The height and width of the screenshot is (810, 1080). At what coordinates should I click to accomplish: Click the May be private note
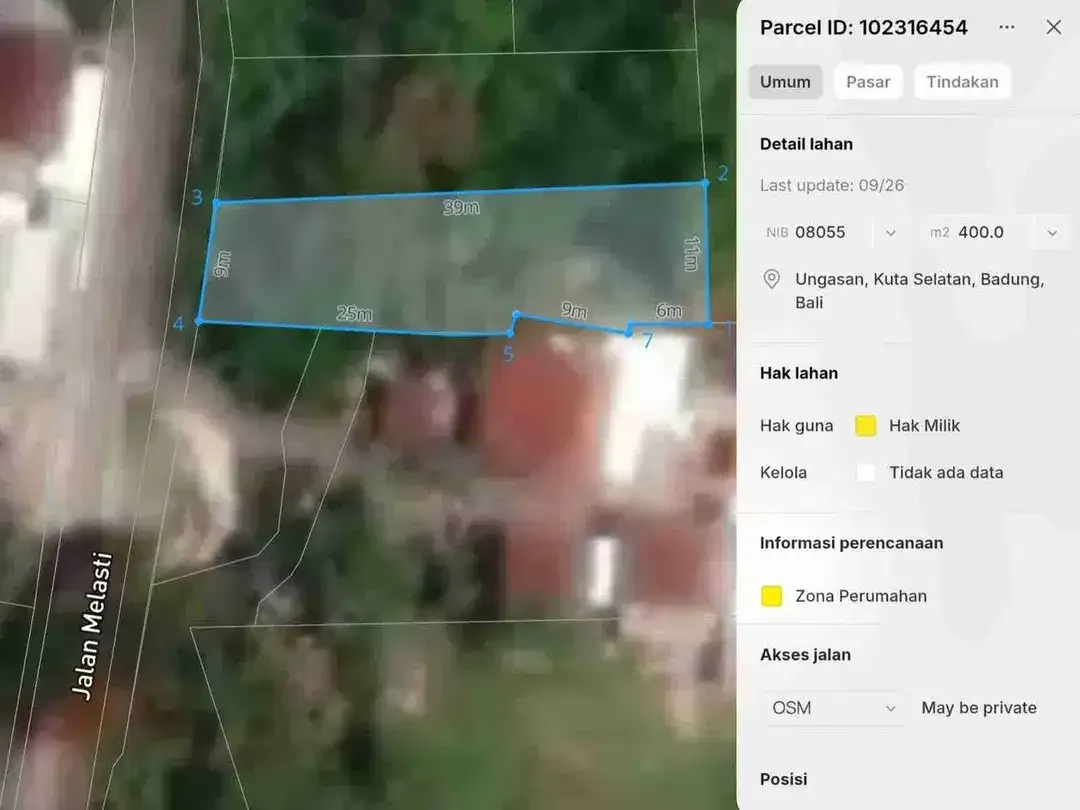click(979, 708)
